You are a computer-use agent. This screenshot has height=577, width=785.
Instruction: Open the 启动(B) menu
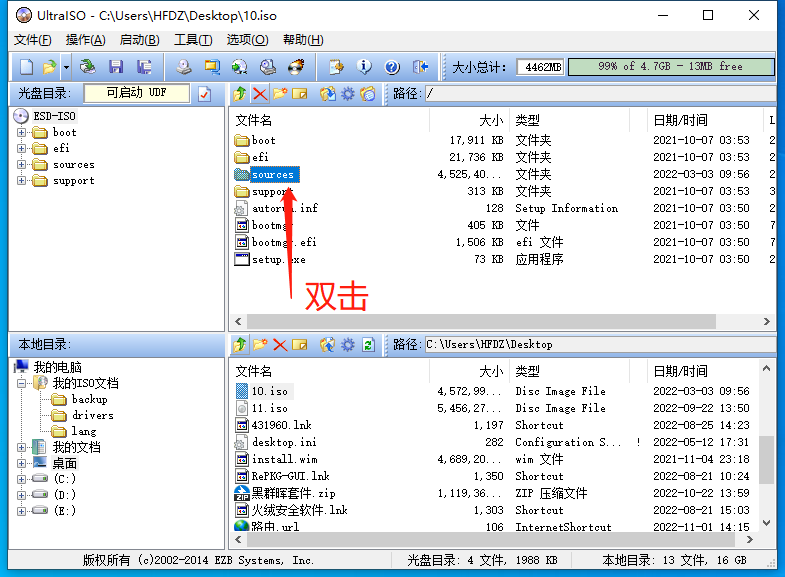[x=140, y=40]
